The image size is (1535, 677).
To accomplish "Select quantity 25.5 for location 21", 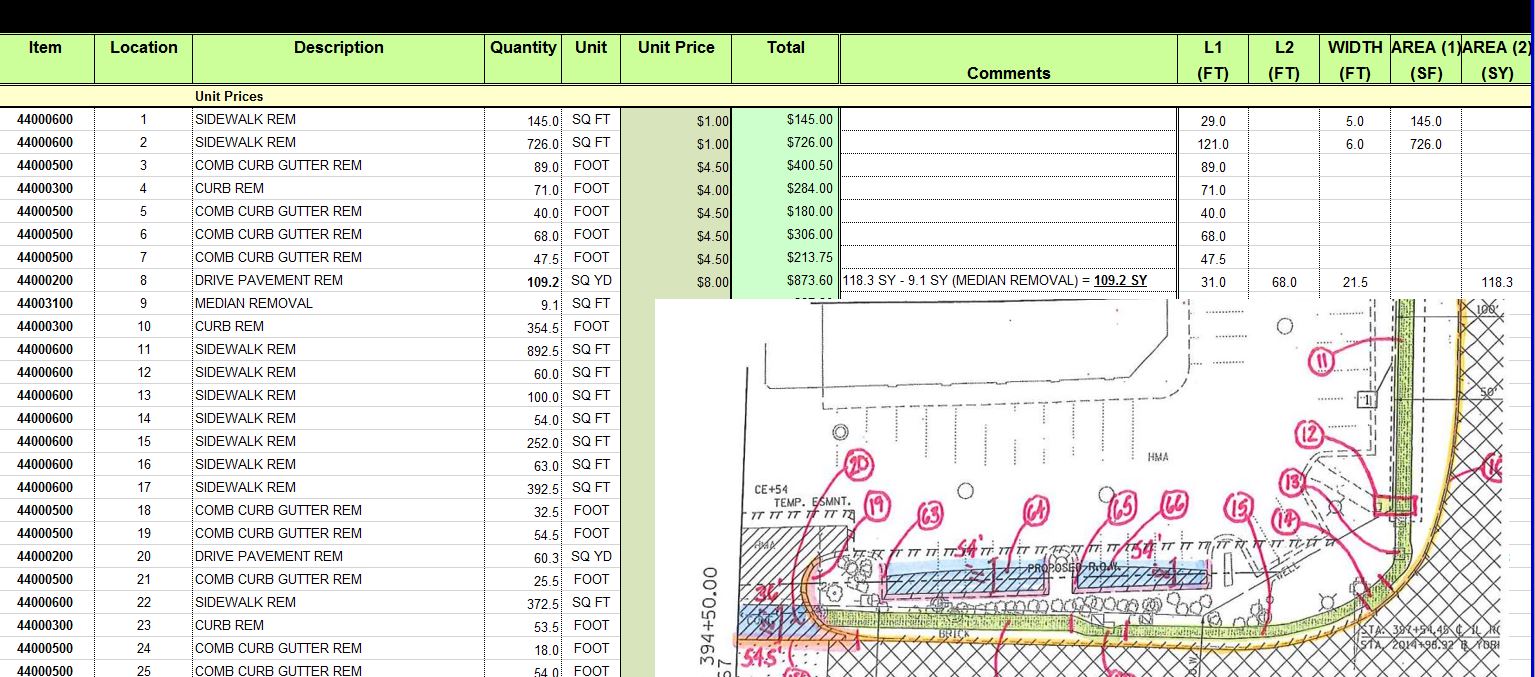I will [x=523, y=581].
